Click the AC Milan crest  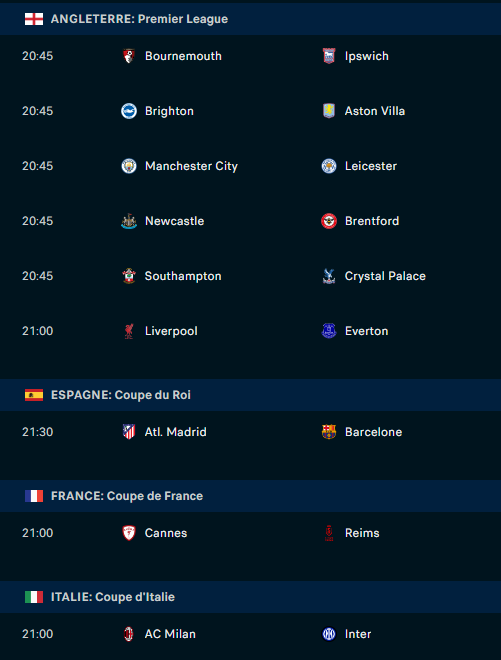pos(129,634)
